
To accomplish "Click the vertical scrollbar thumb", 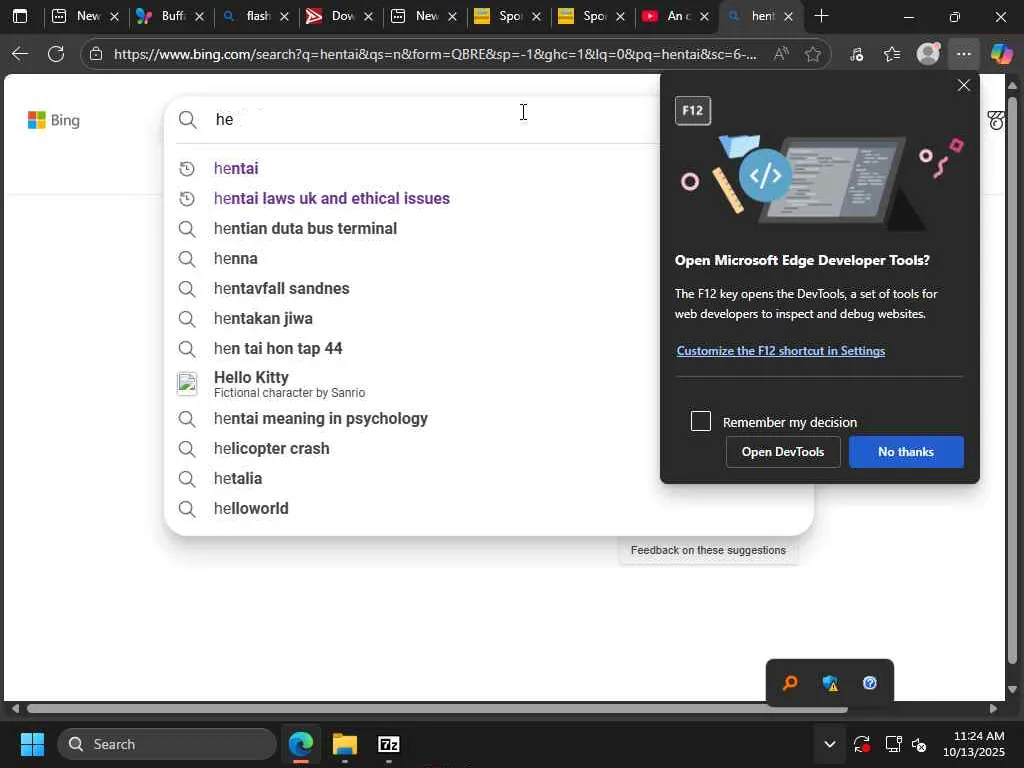I will (x=1012, y=380).
